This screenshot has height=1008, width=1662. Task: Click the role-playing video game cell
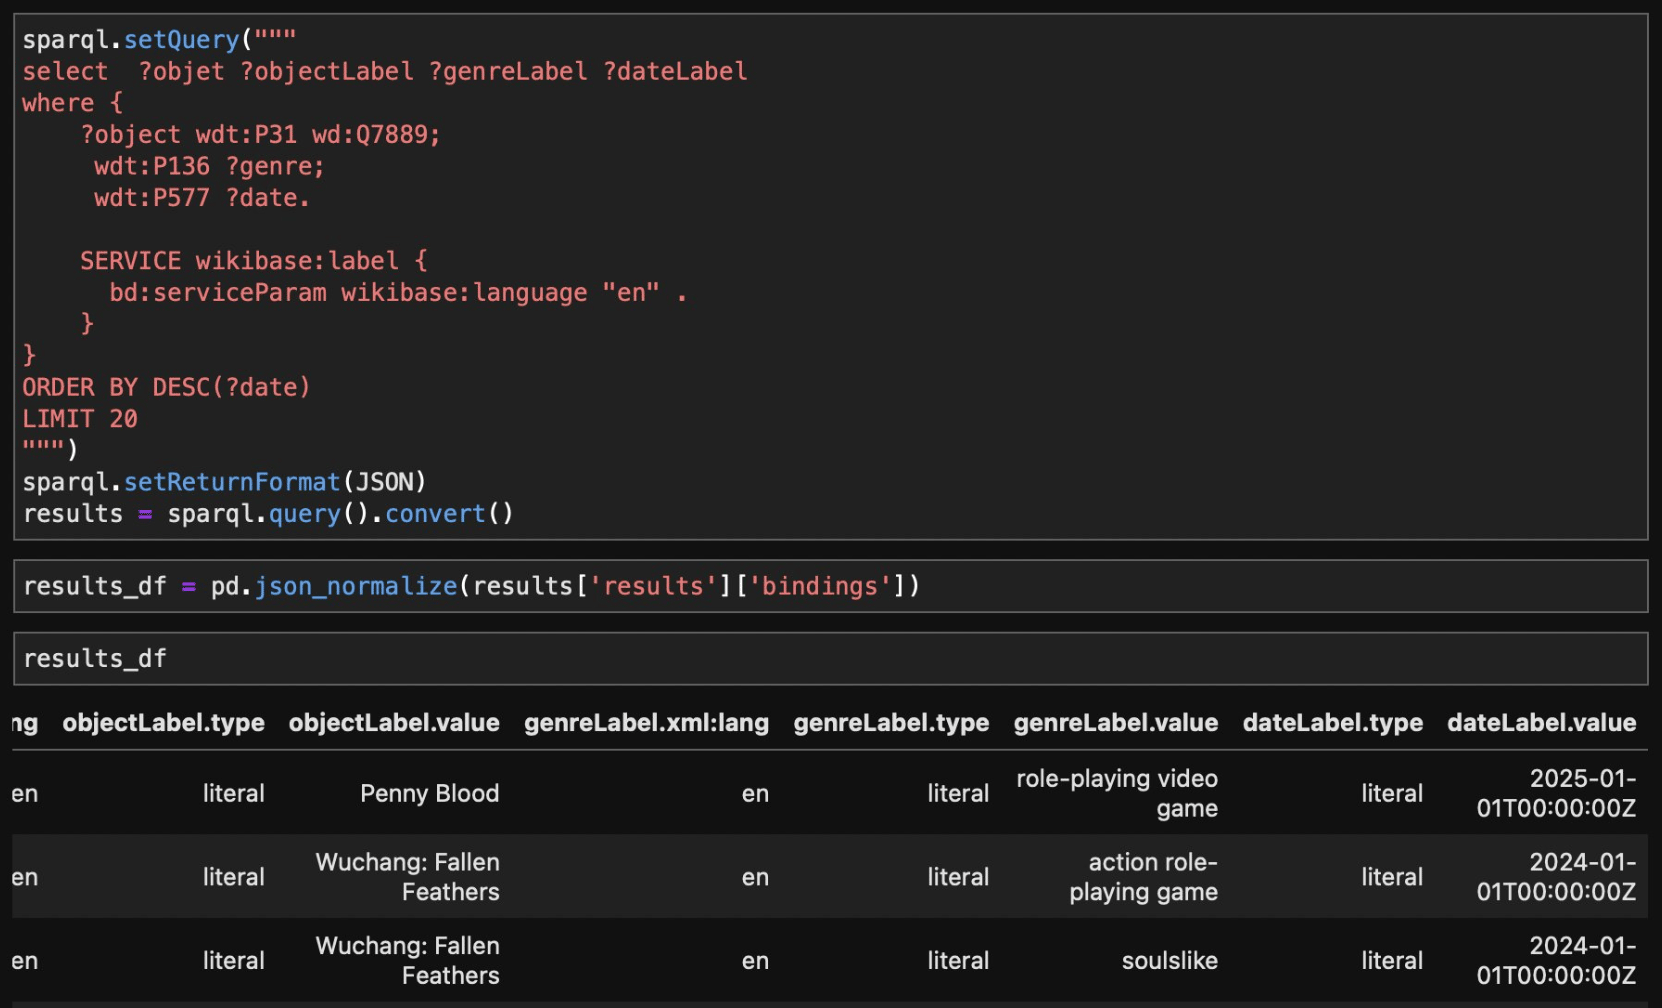click(1117, 793)
